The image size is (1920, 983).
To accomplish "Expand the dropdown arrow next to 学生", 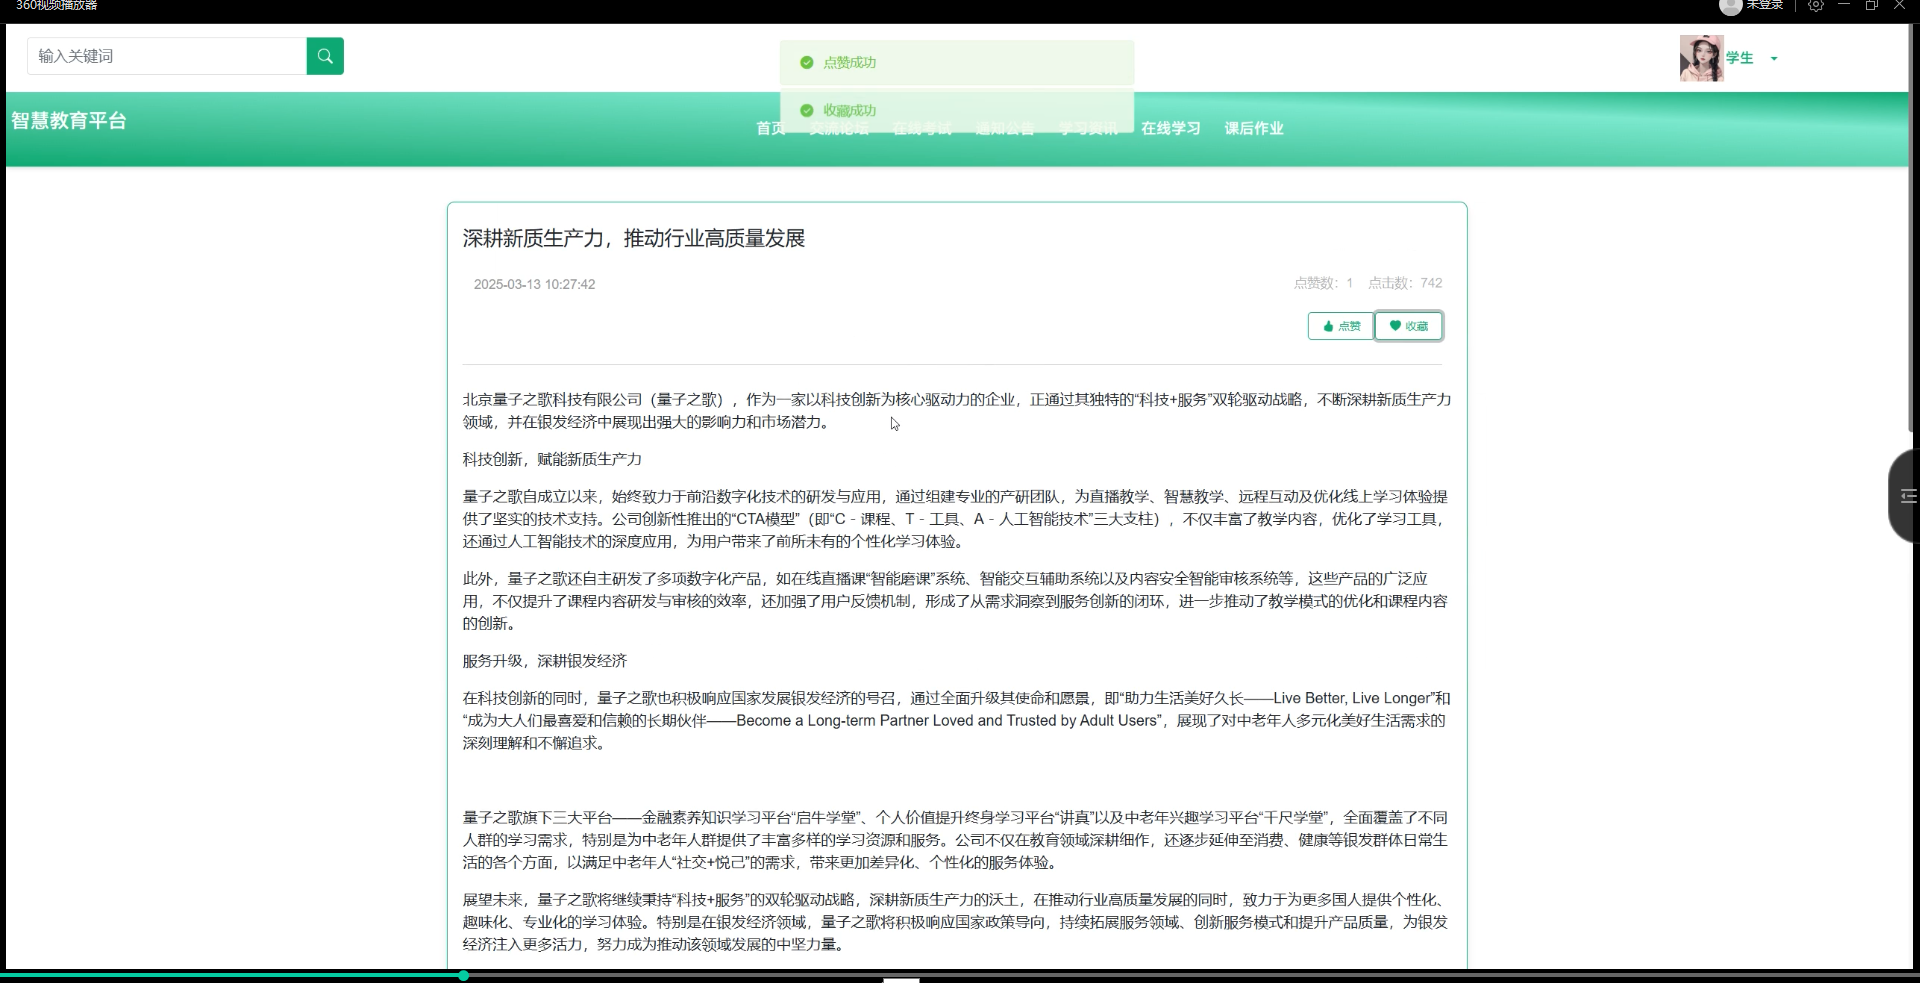I will (1774, 59).
